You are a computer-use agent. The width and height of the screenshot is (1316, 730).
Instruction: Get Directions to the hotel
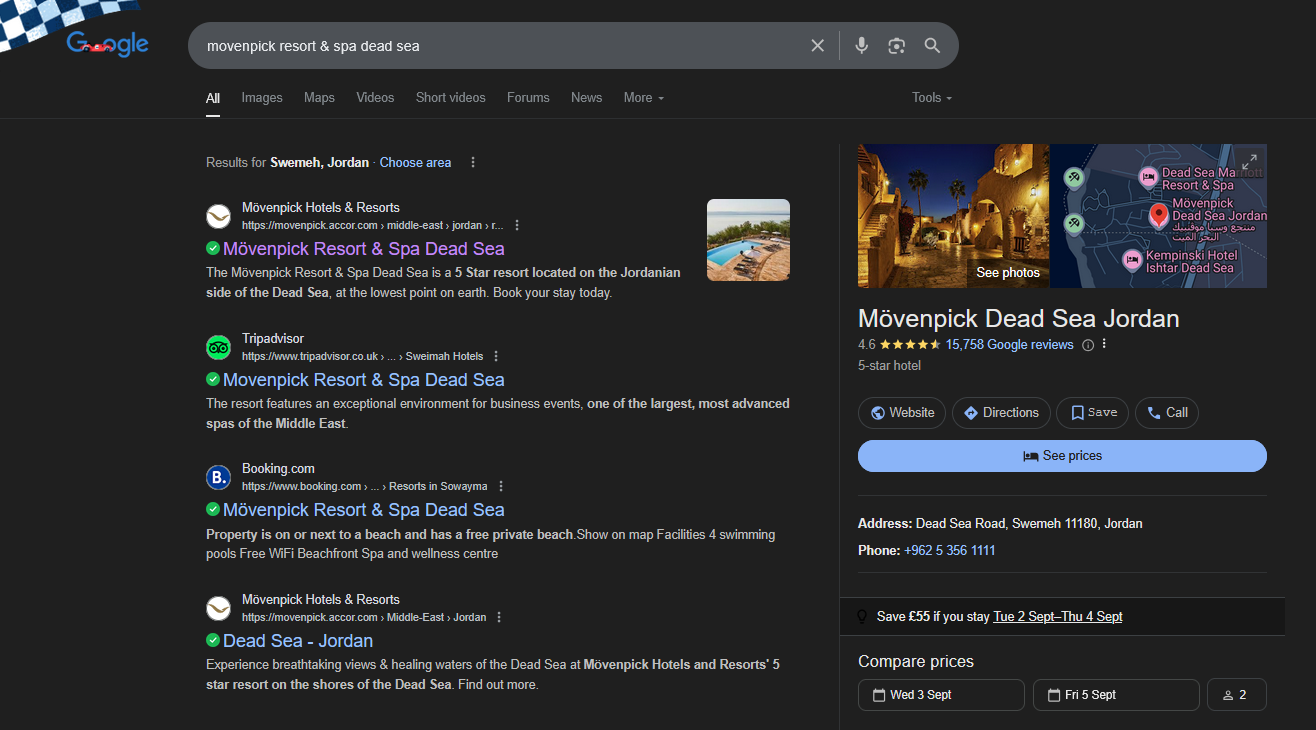[1001, 413]
